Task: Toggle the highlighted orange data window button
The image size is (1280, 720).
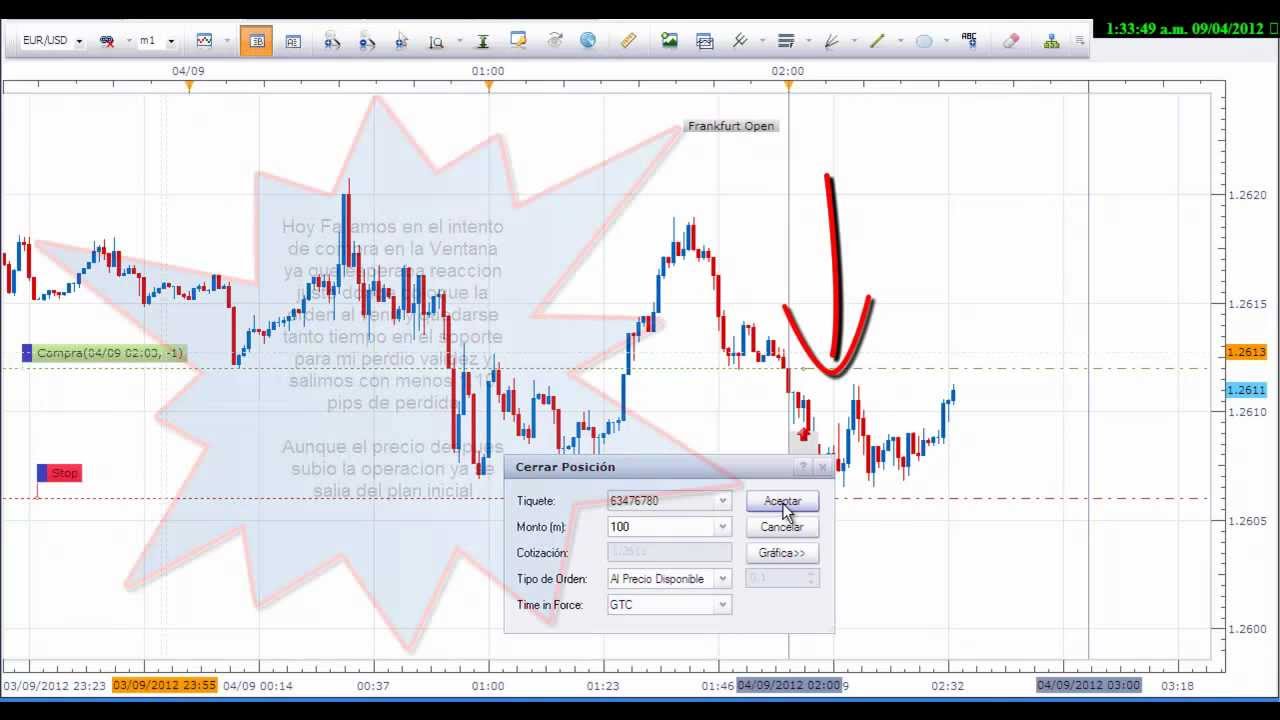Action: click(x=256, y=41)
